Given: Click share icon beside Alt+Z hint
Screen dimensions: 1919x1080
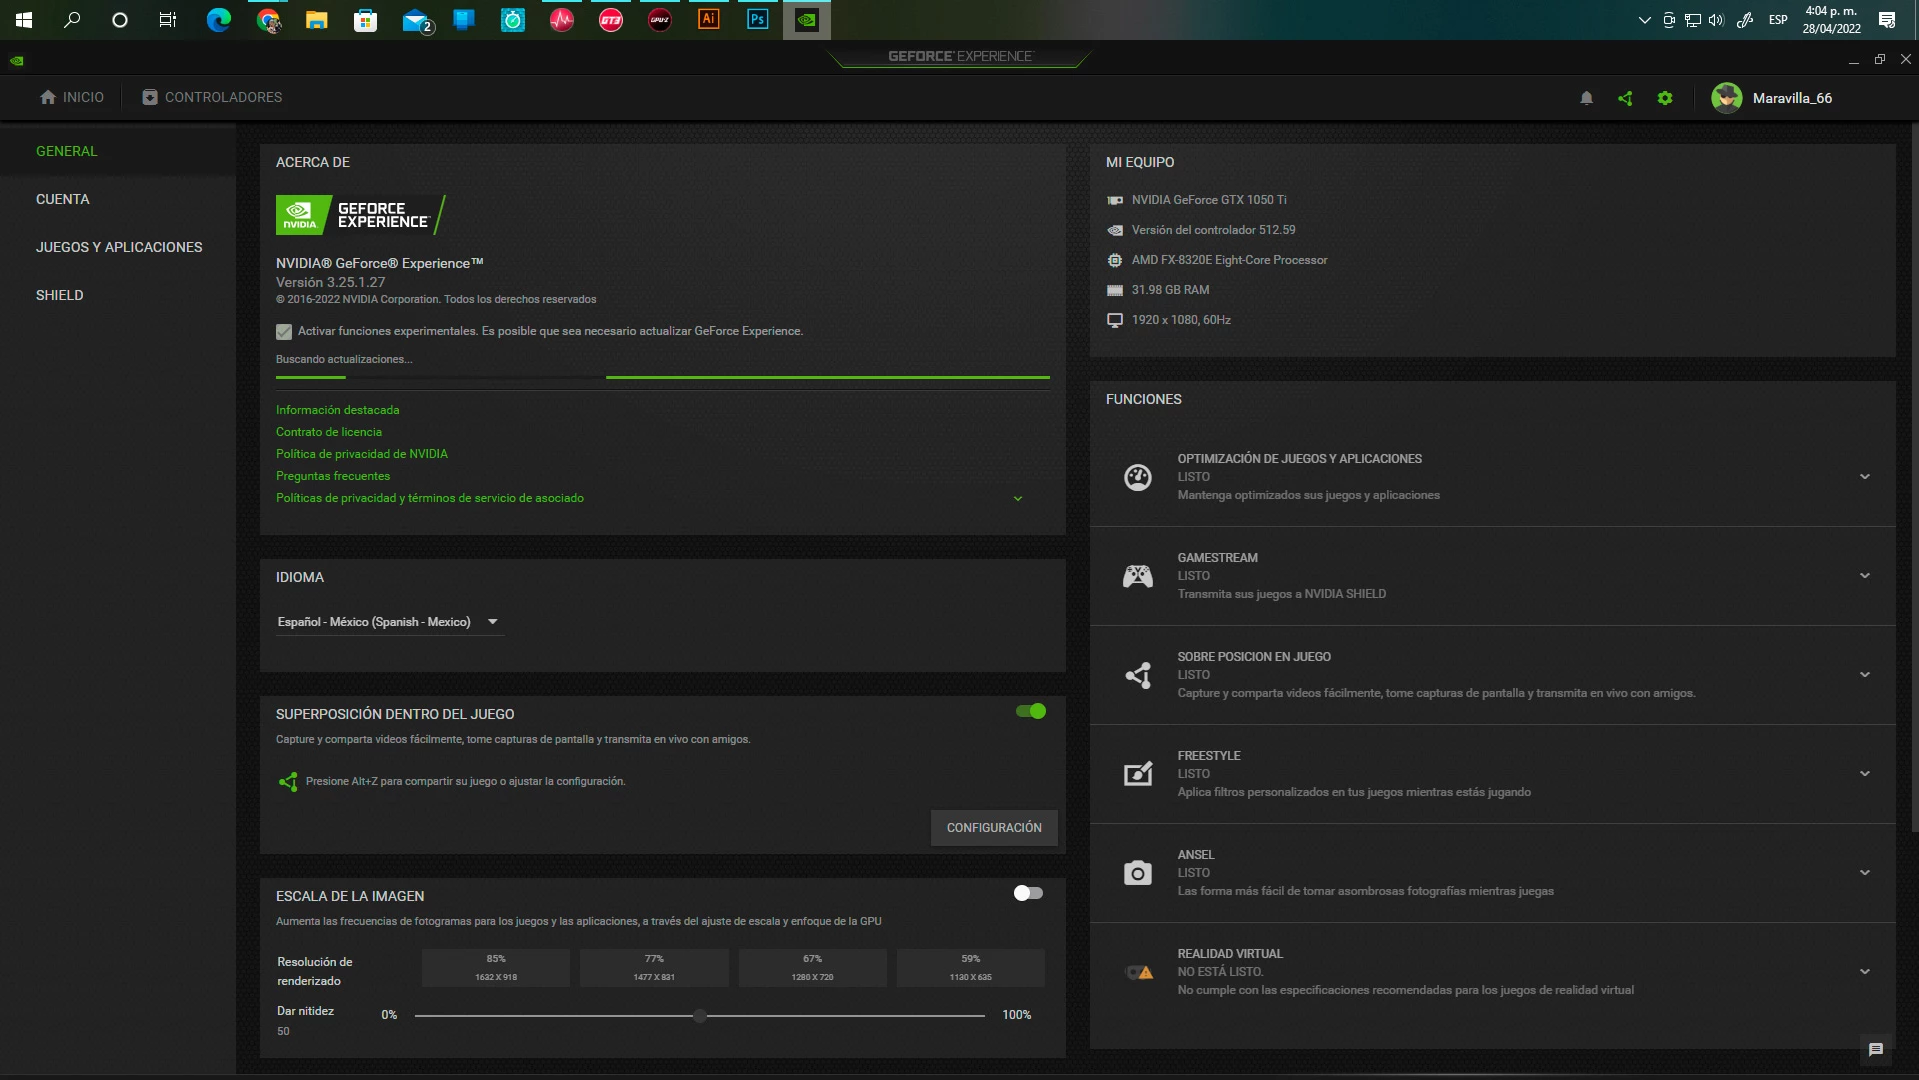Looking at the screenshot, I should coord(288,782).
